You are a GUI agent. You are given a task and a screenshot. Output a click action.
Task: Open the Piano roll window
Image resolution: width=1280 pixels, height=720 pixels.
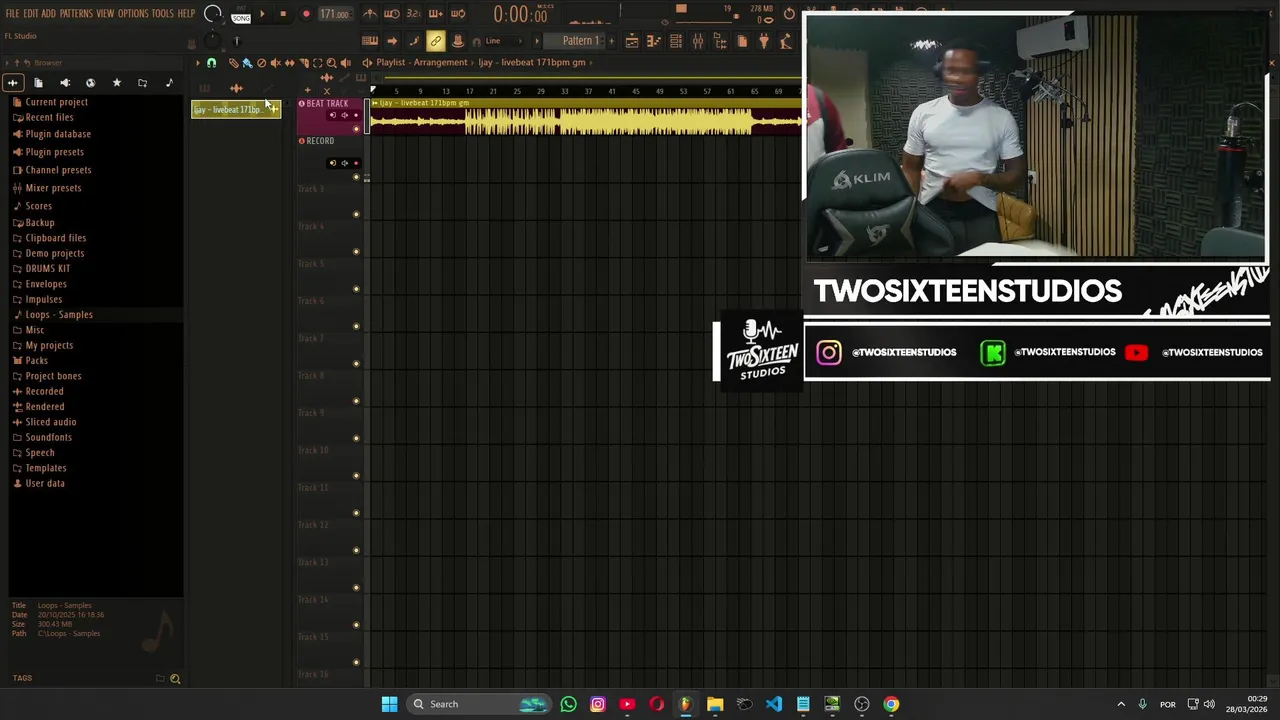(x=654, y=41)
